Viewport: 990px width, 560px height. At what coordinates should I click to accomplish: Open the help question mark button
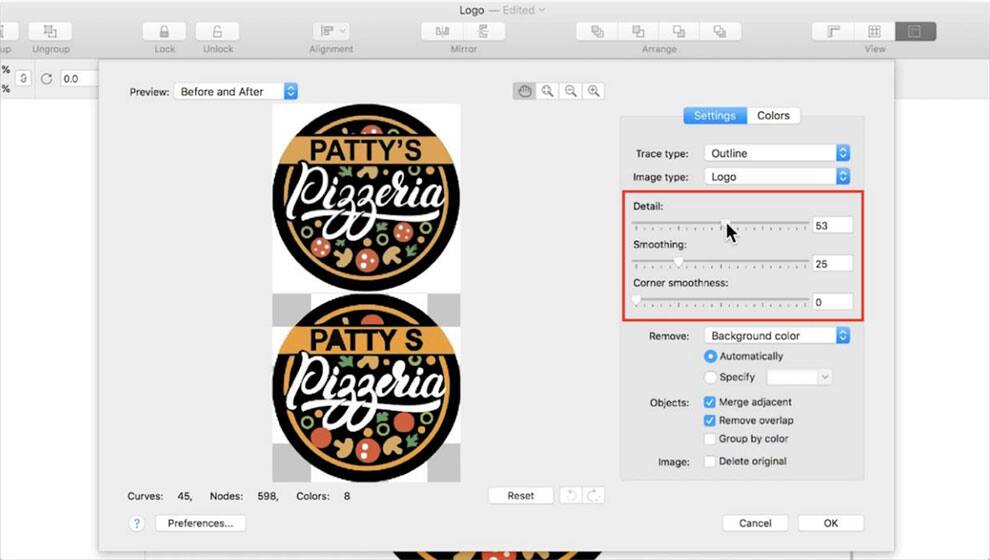click(137, 523)
